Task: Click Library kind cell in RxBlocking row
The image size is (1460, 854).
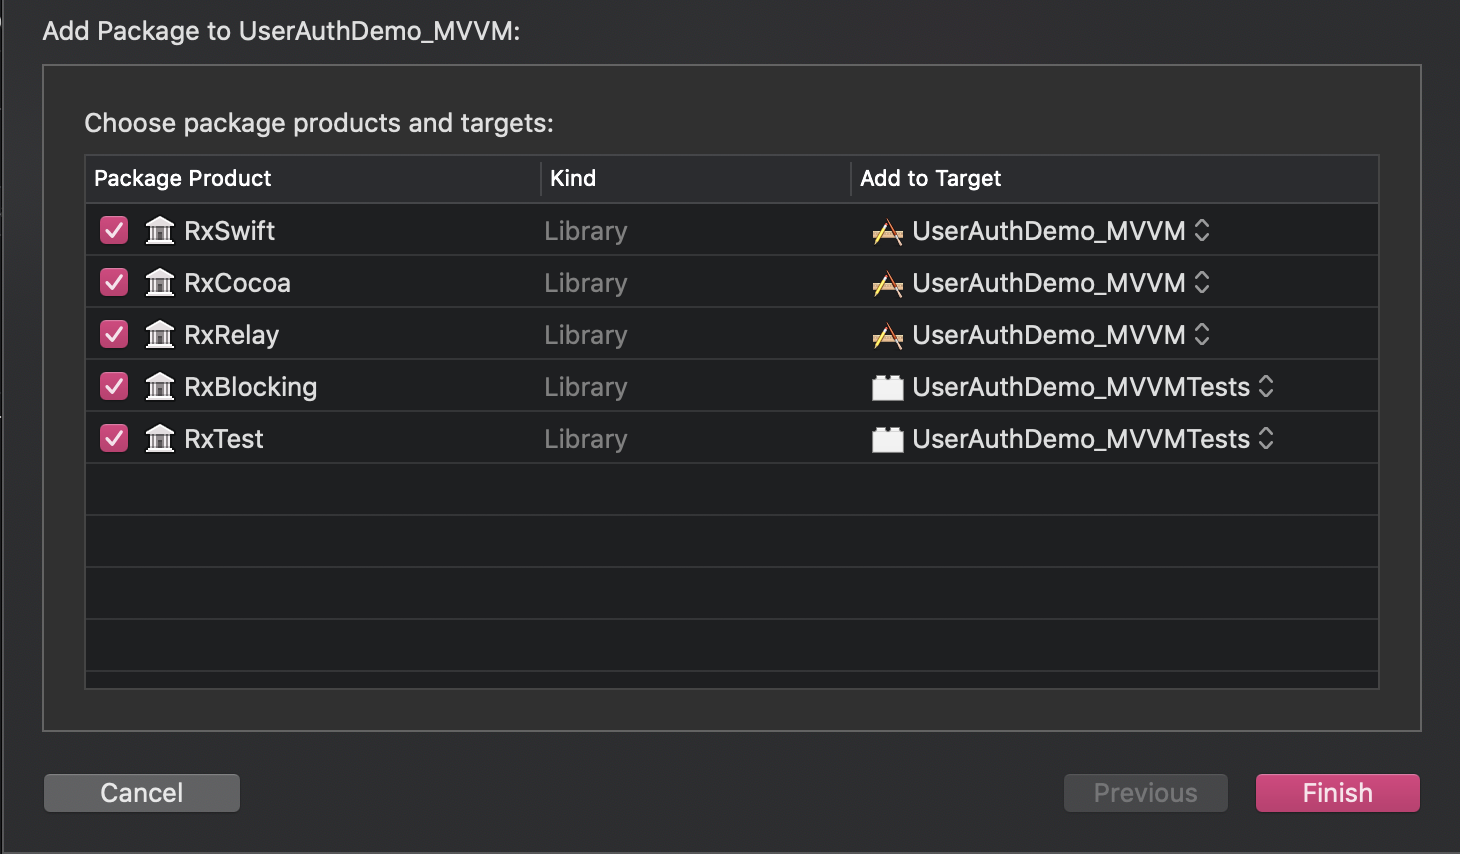Action: (x=586, y=387)
